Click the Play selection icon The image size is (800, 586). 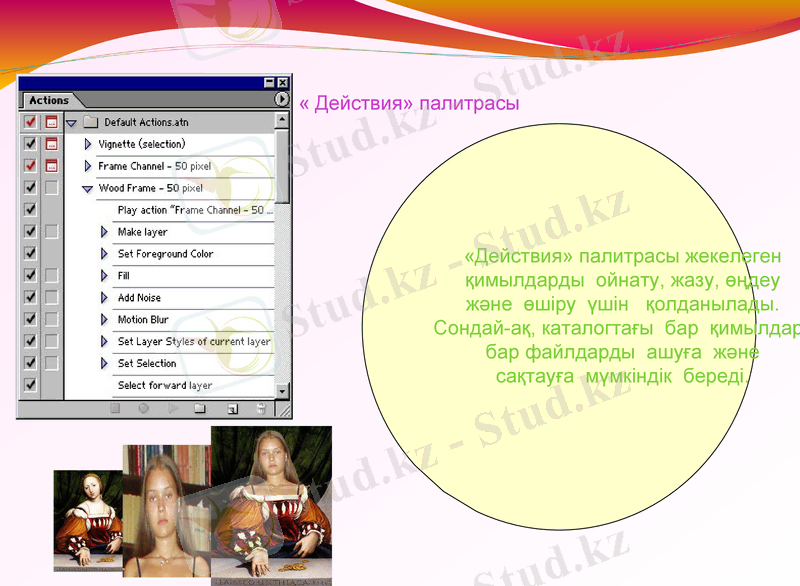point(173,407)
